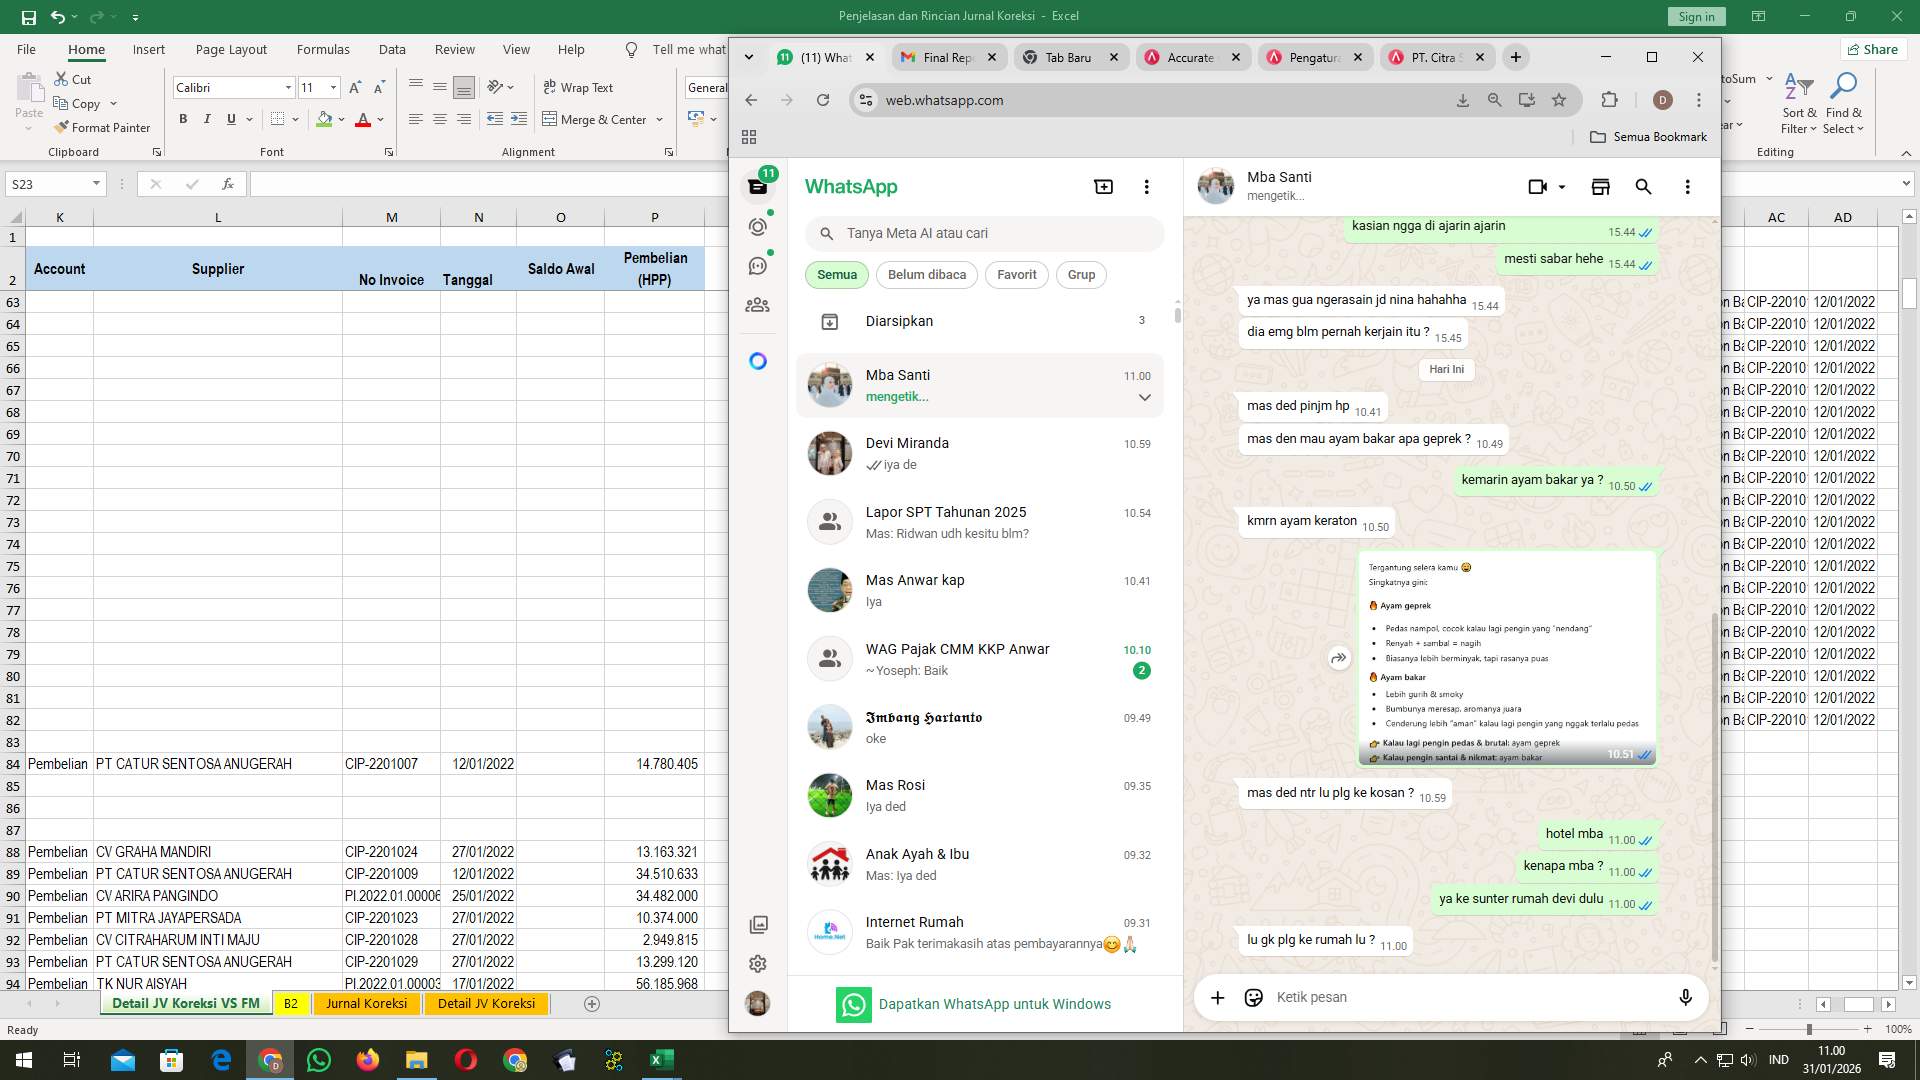Toggle bold formatting

[183, 118]
